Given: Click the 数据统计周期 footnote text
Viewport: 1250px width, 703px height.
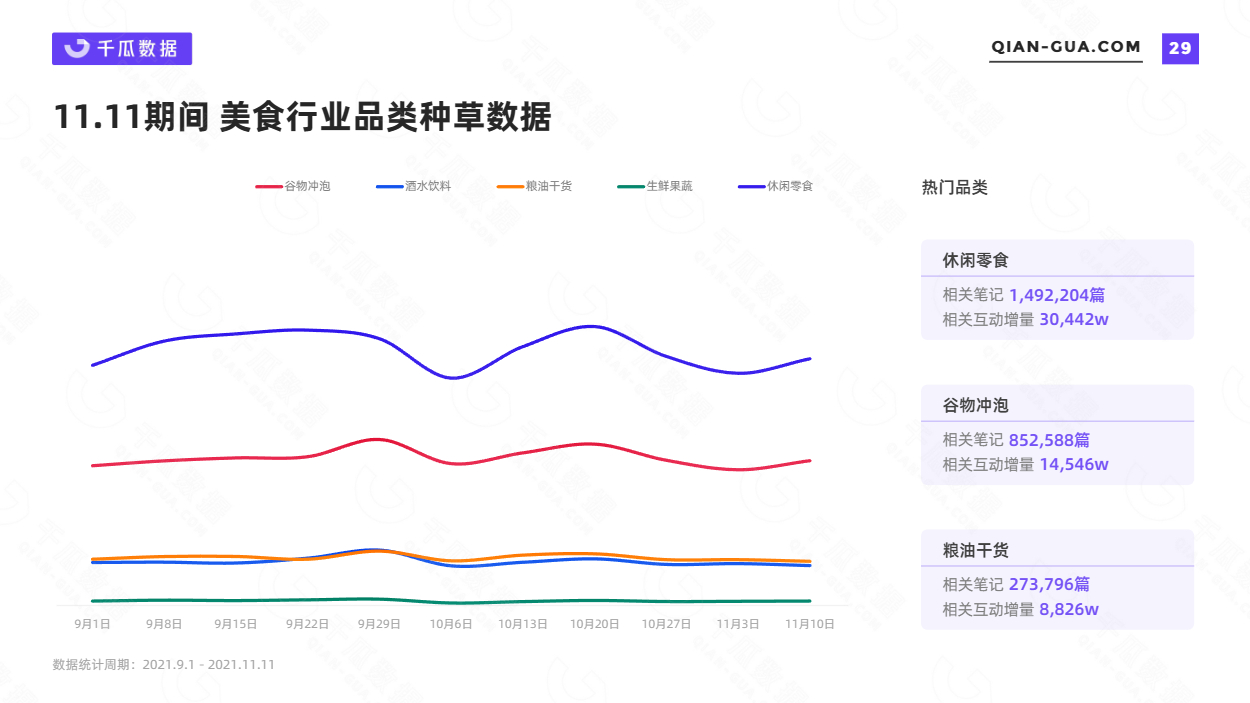Looking at the screenshot, I should 164,664.
